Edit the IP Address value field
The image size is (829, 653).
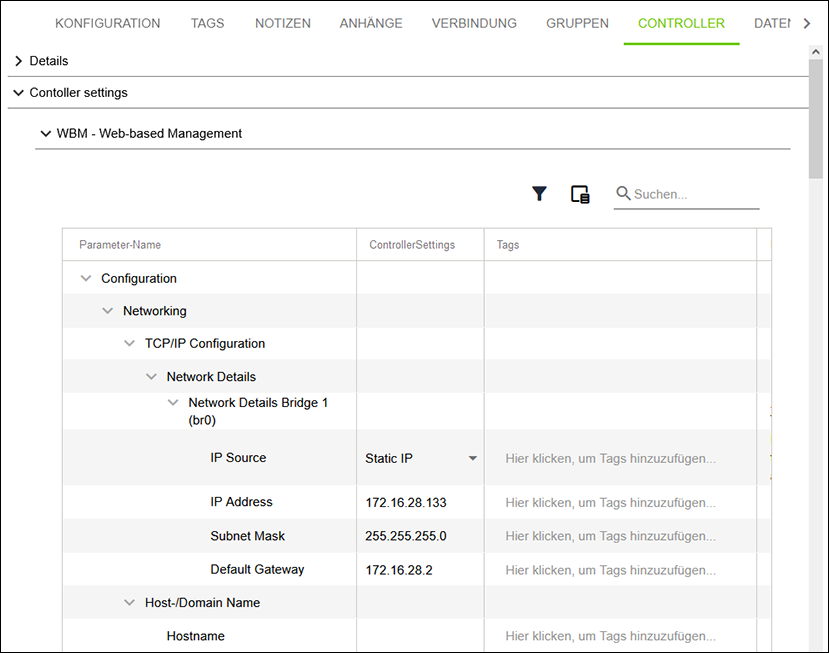[x=420, y=502]
